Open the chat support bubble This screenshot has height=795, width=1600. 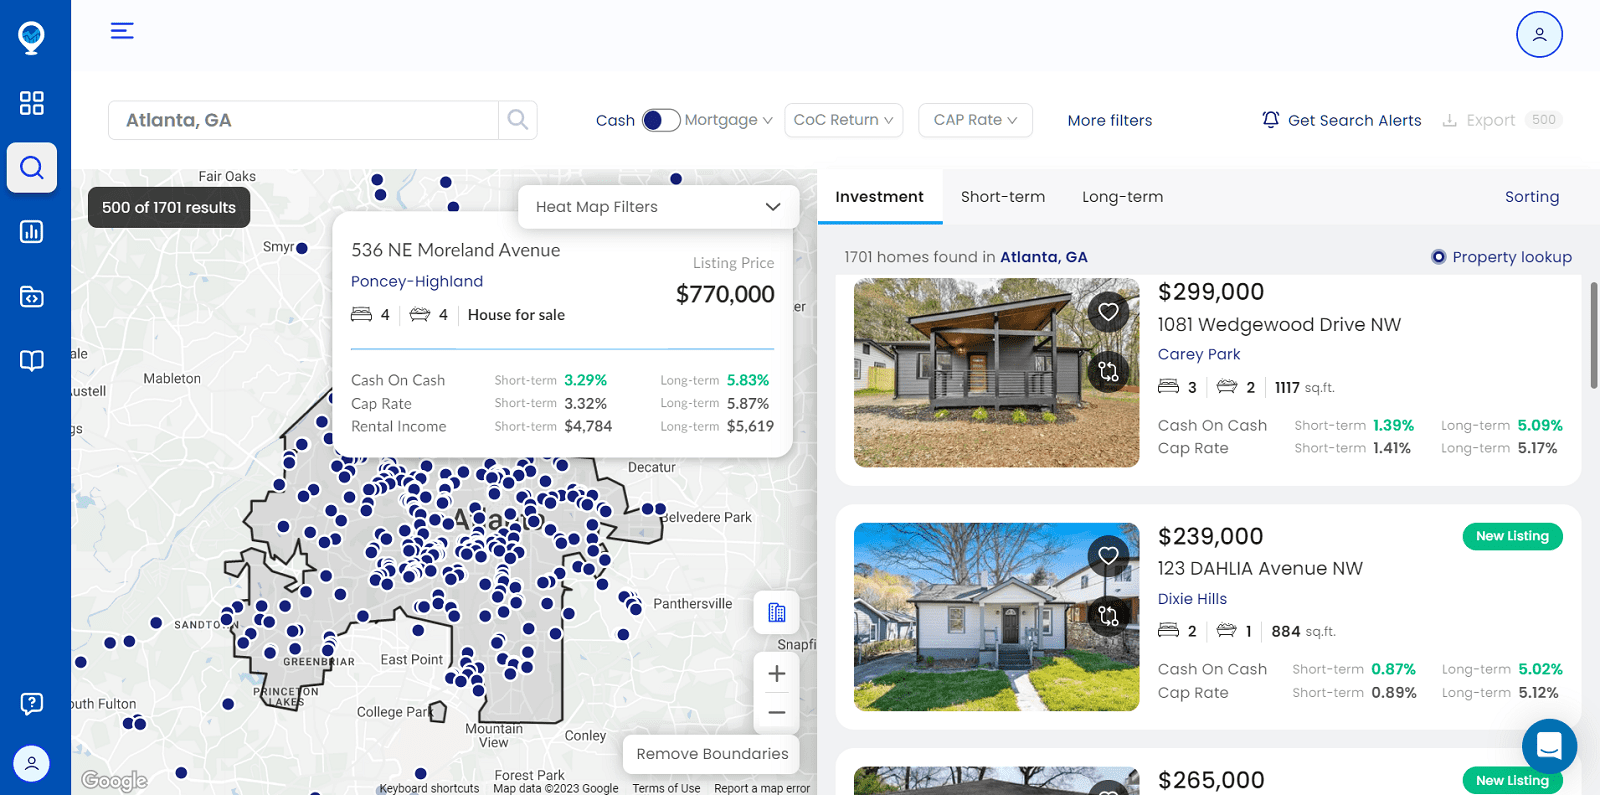(x=1548, y=746)
